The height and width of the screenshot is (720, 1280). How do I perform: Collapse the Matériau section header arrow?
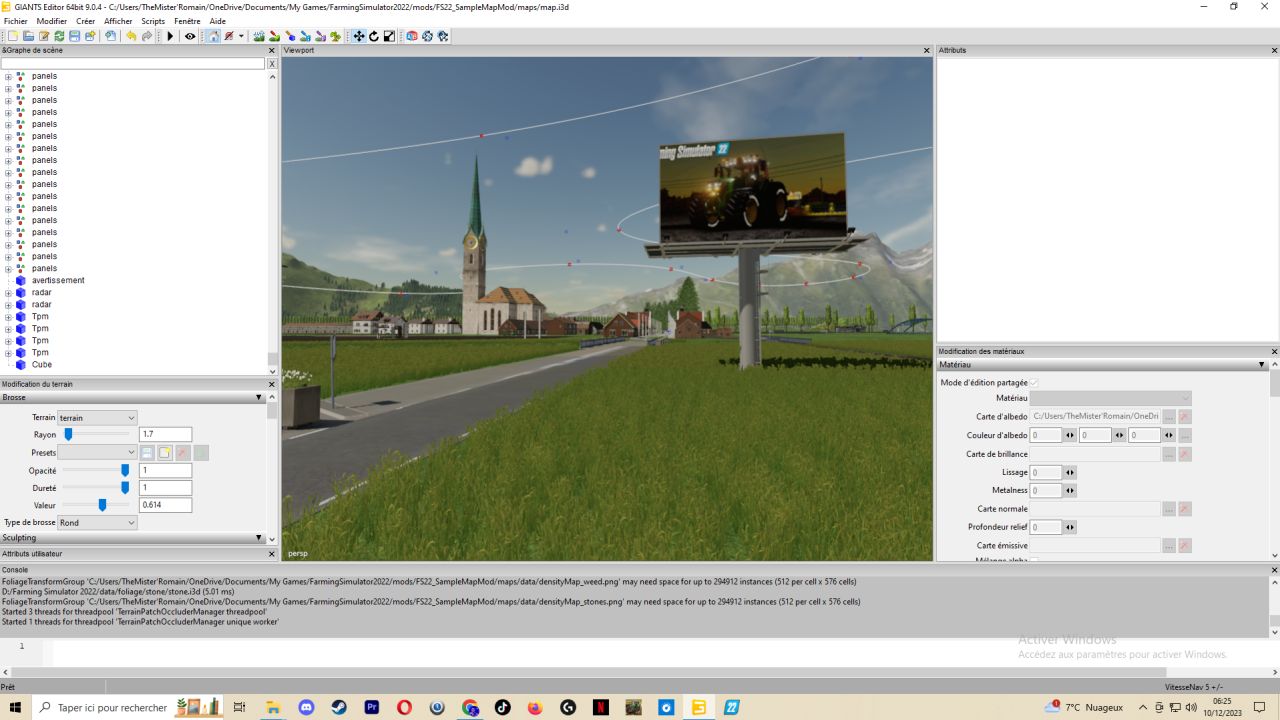pos(1262,365)
